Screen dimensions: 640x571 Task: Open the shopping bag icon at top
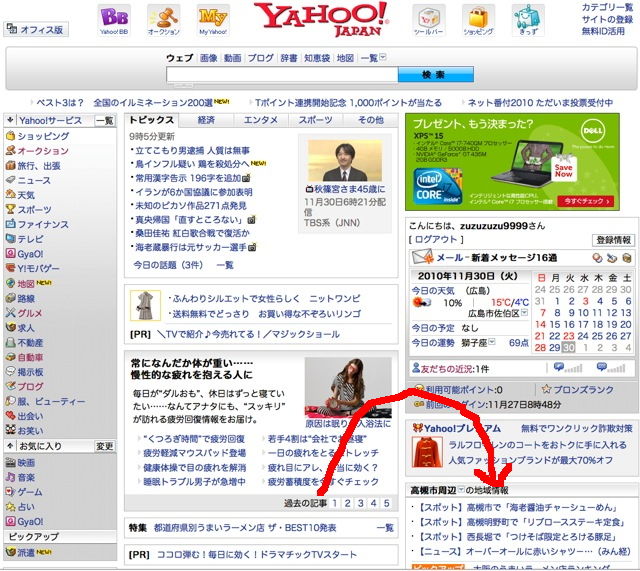coord(478,20)
